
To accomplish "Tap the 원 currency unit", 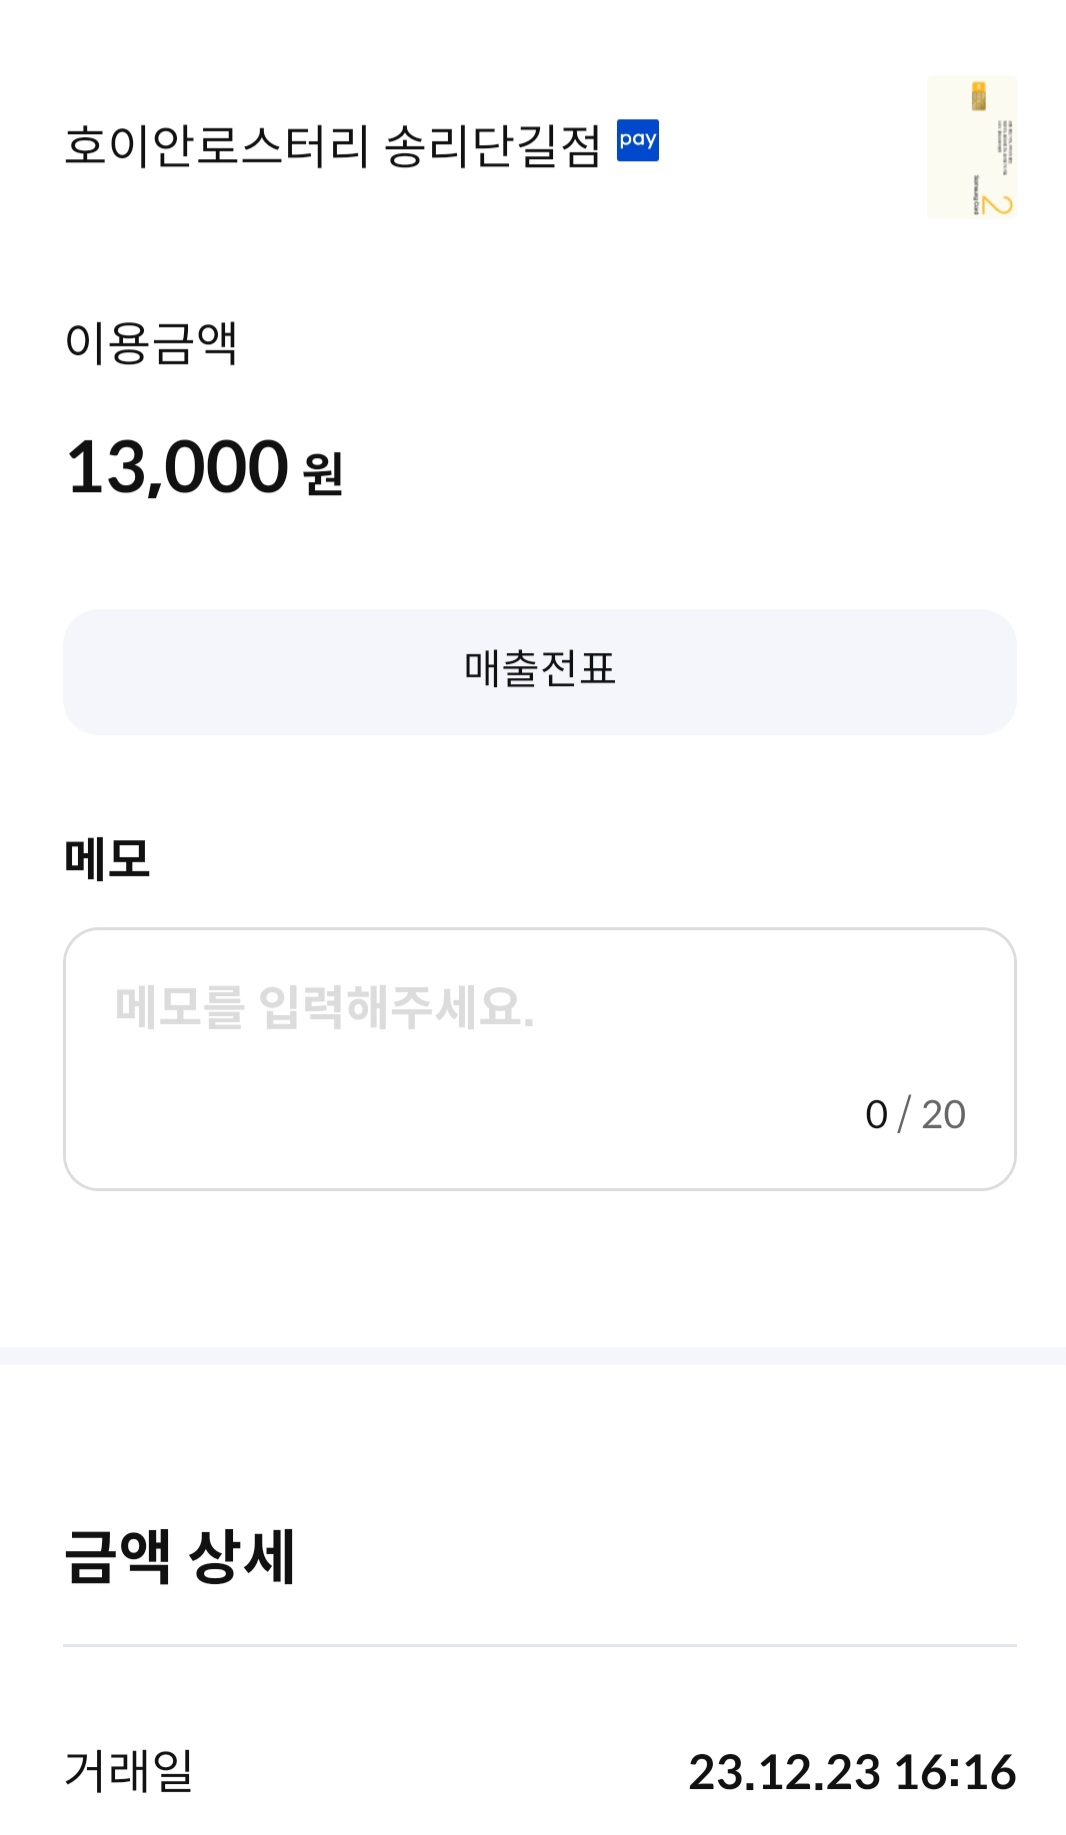I will click(323, 474).
